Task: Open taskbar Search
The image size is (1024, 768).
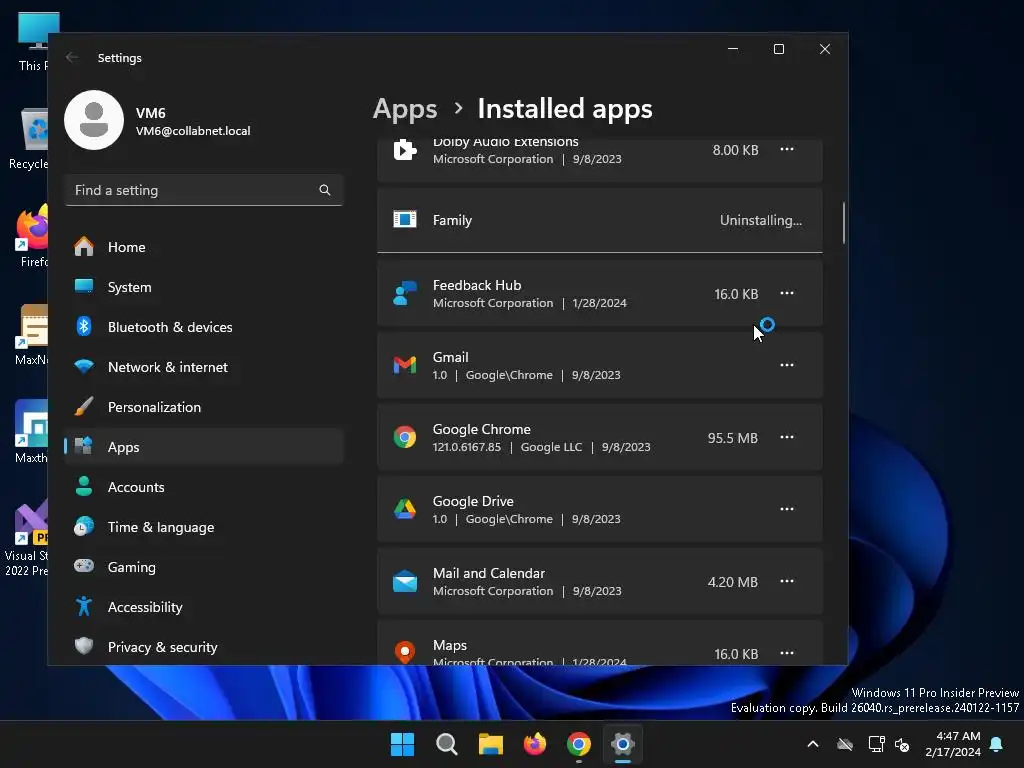Action: pyautogui.click(x=447, y=744)
